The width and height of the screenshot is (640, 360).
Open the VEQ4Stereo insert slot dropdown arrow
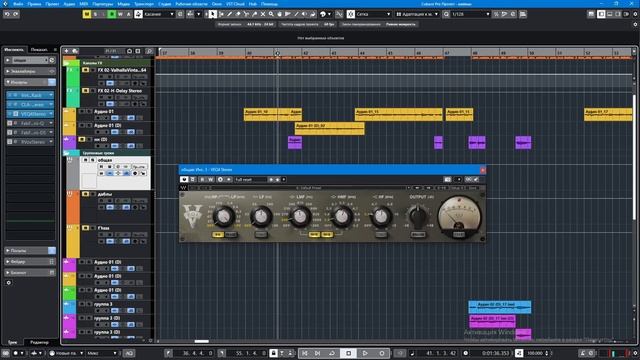click(x=51, y=114)
